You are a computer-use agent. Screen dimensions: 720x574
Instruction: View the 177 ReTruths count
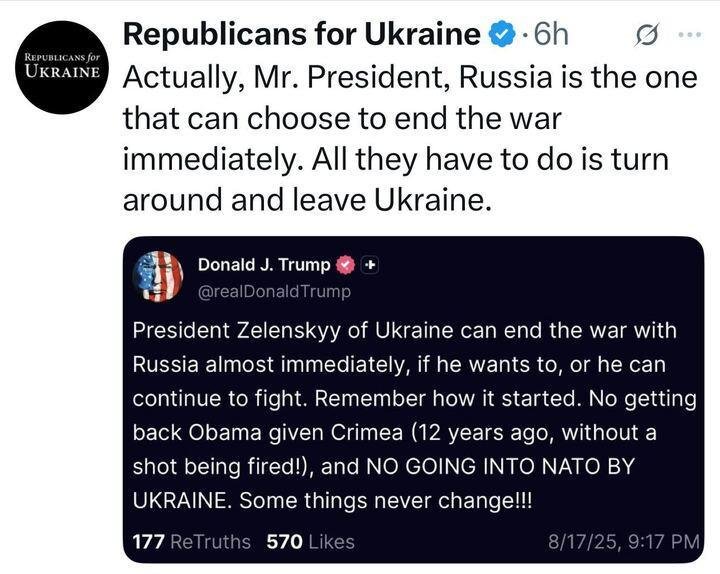tap(192, 541)
